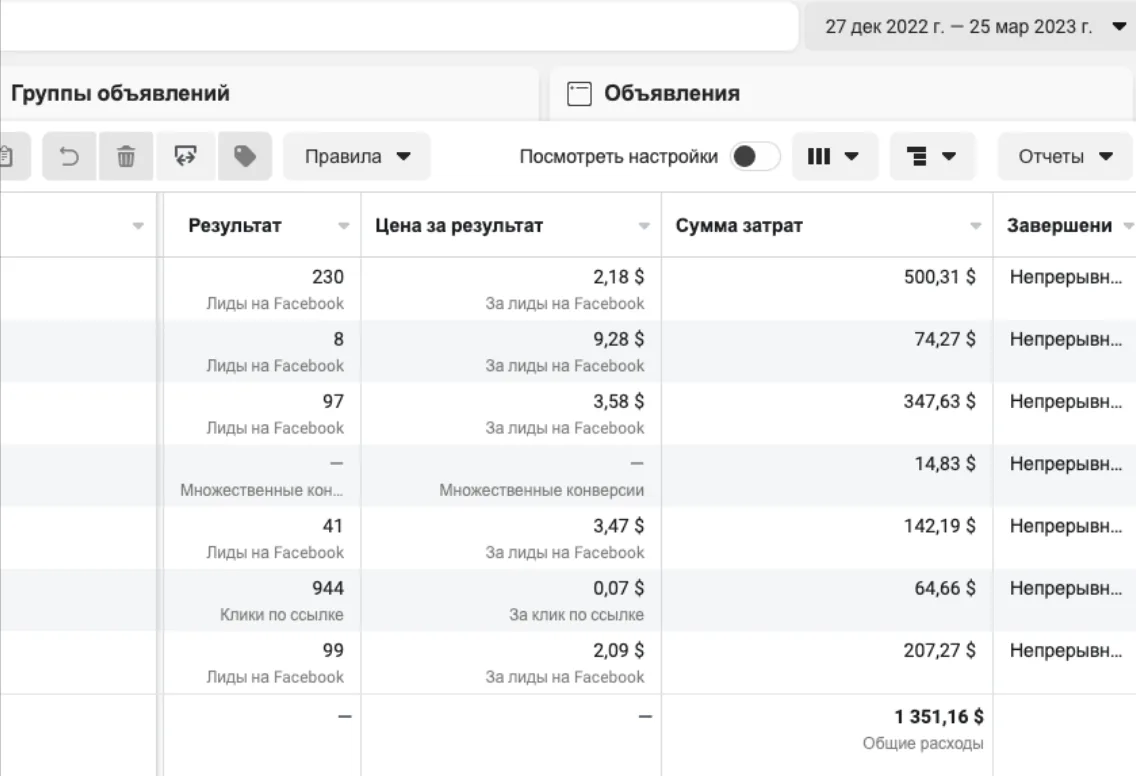Click spend amount 142,19 $
The width and height of the screenshot is (1136, 776).
click(x=939, y=526)
